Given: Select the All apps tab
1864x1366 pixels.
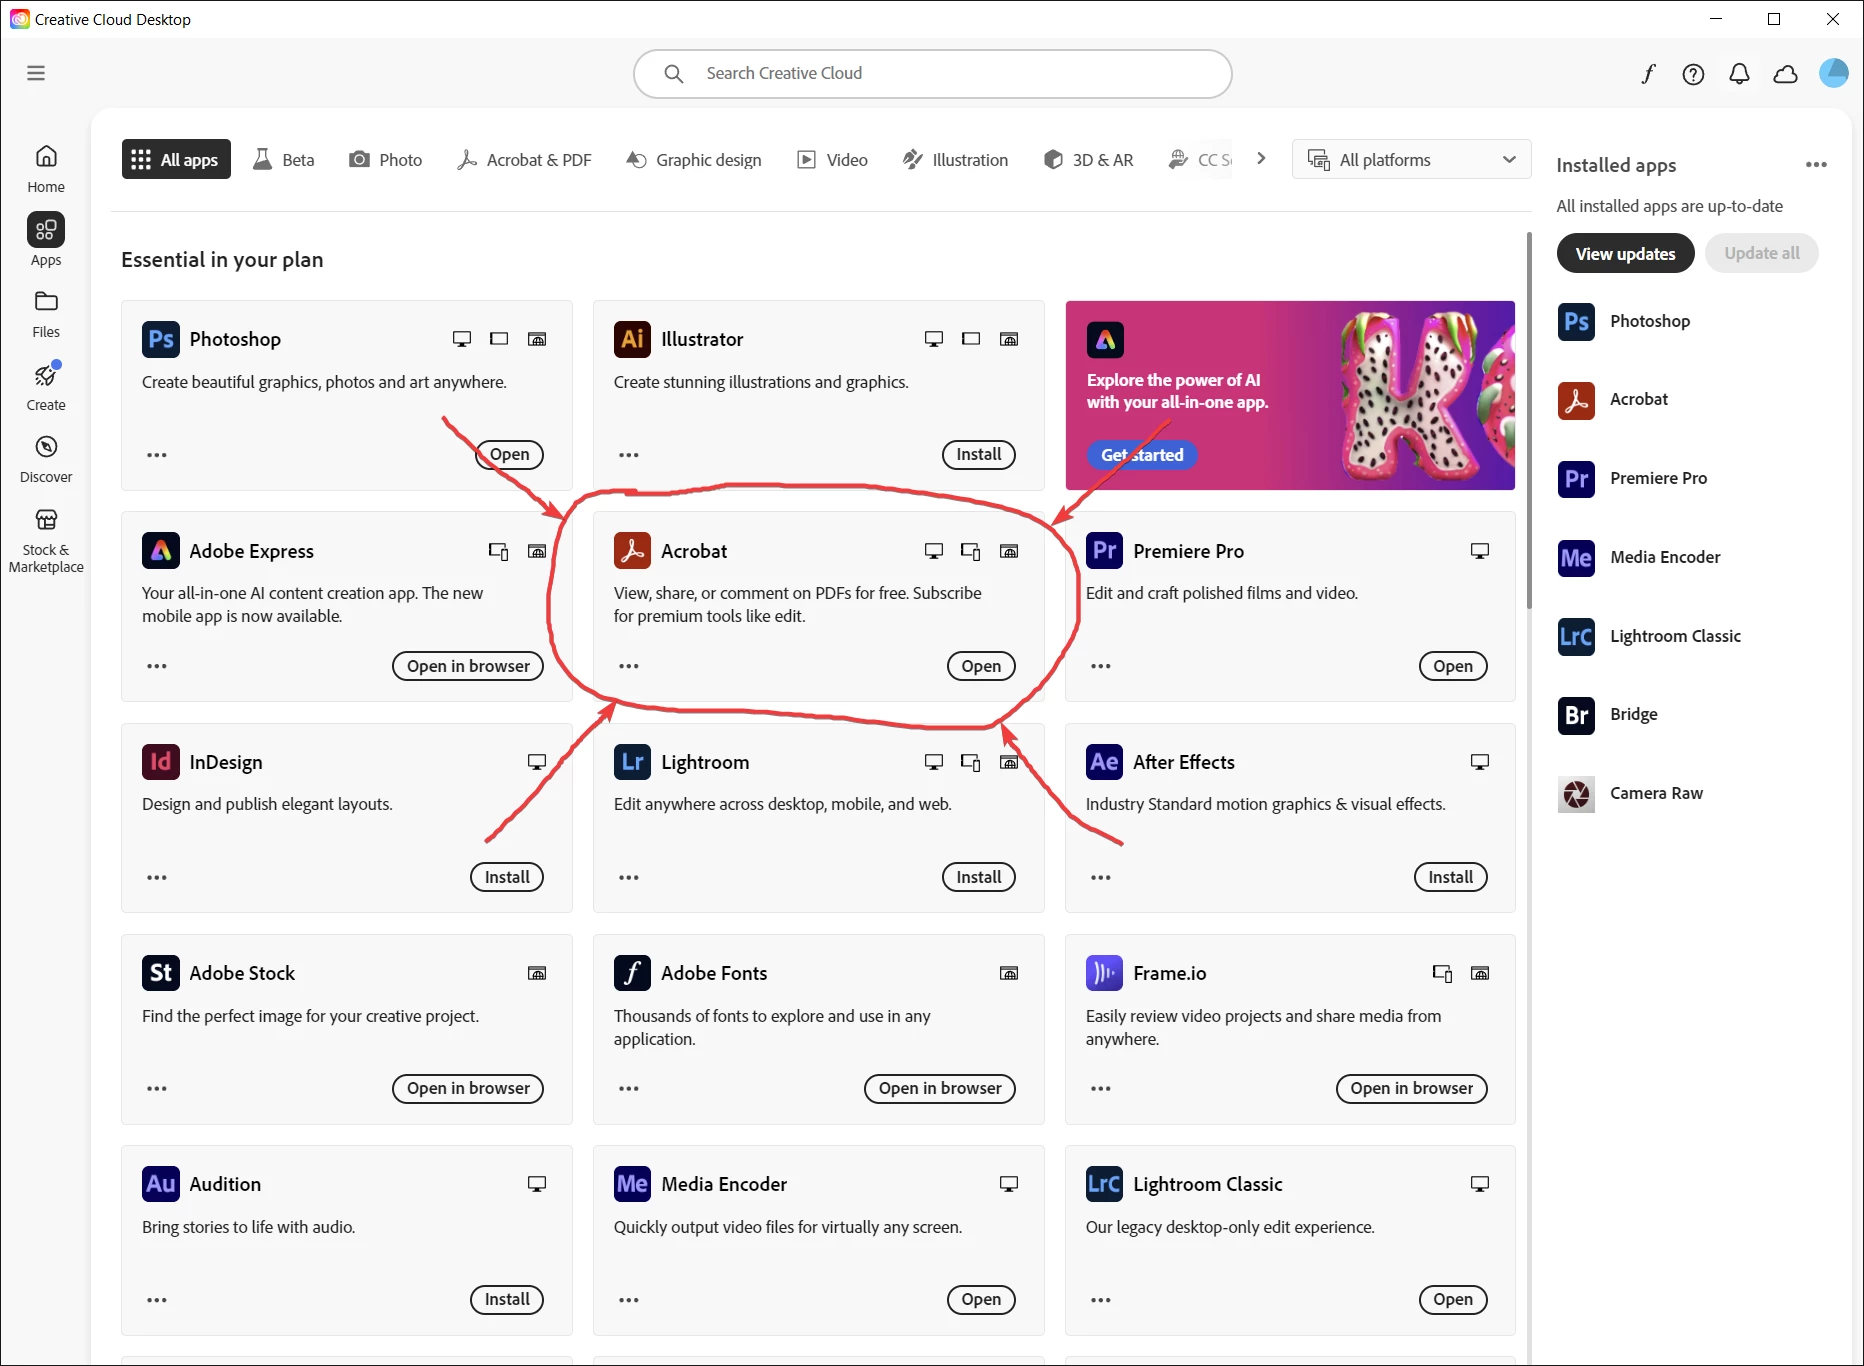Looking at the screenshot, I should [x=176, y=160].
